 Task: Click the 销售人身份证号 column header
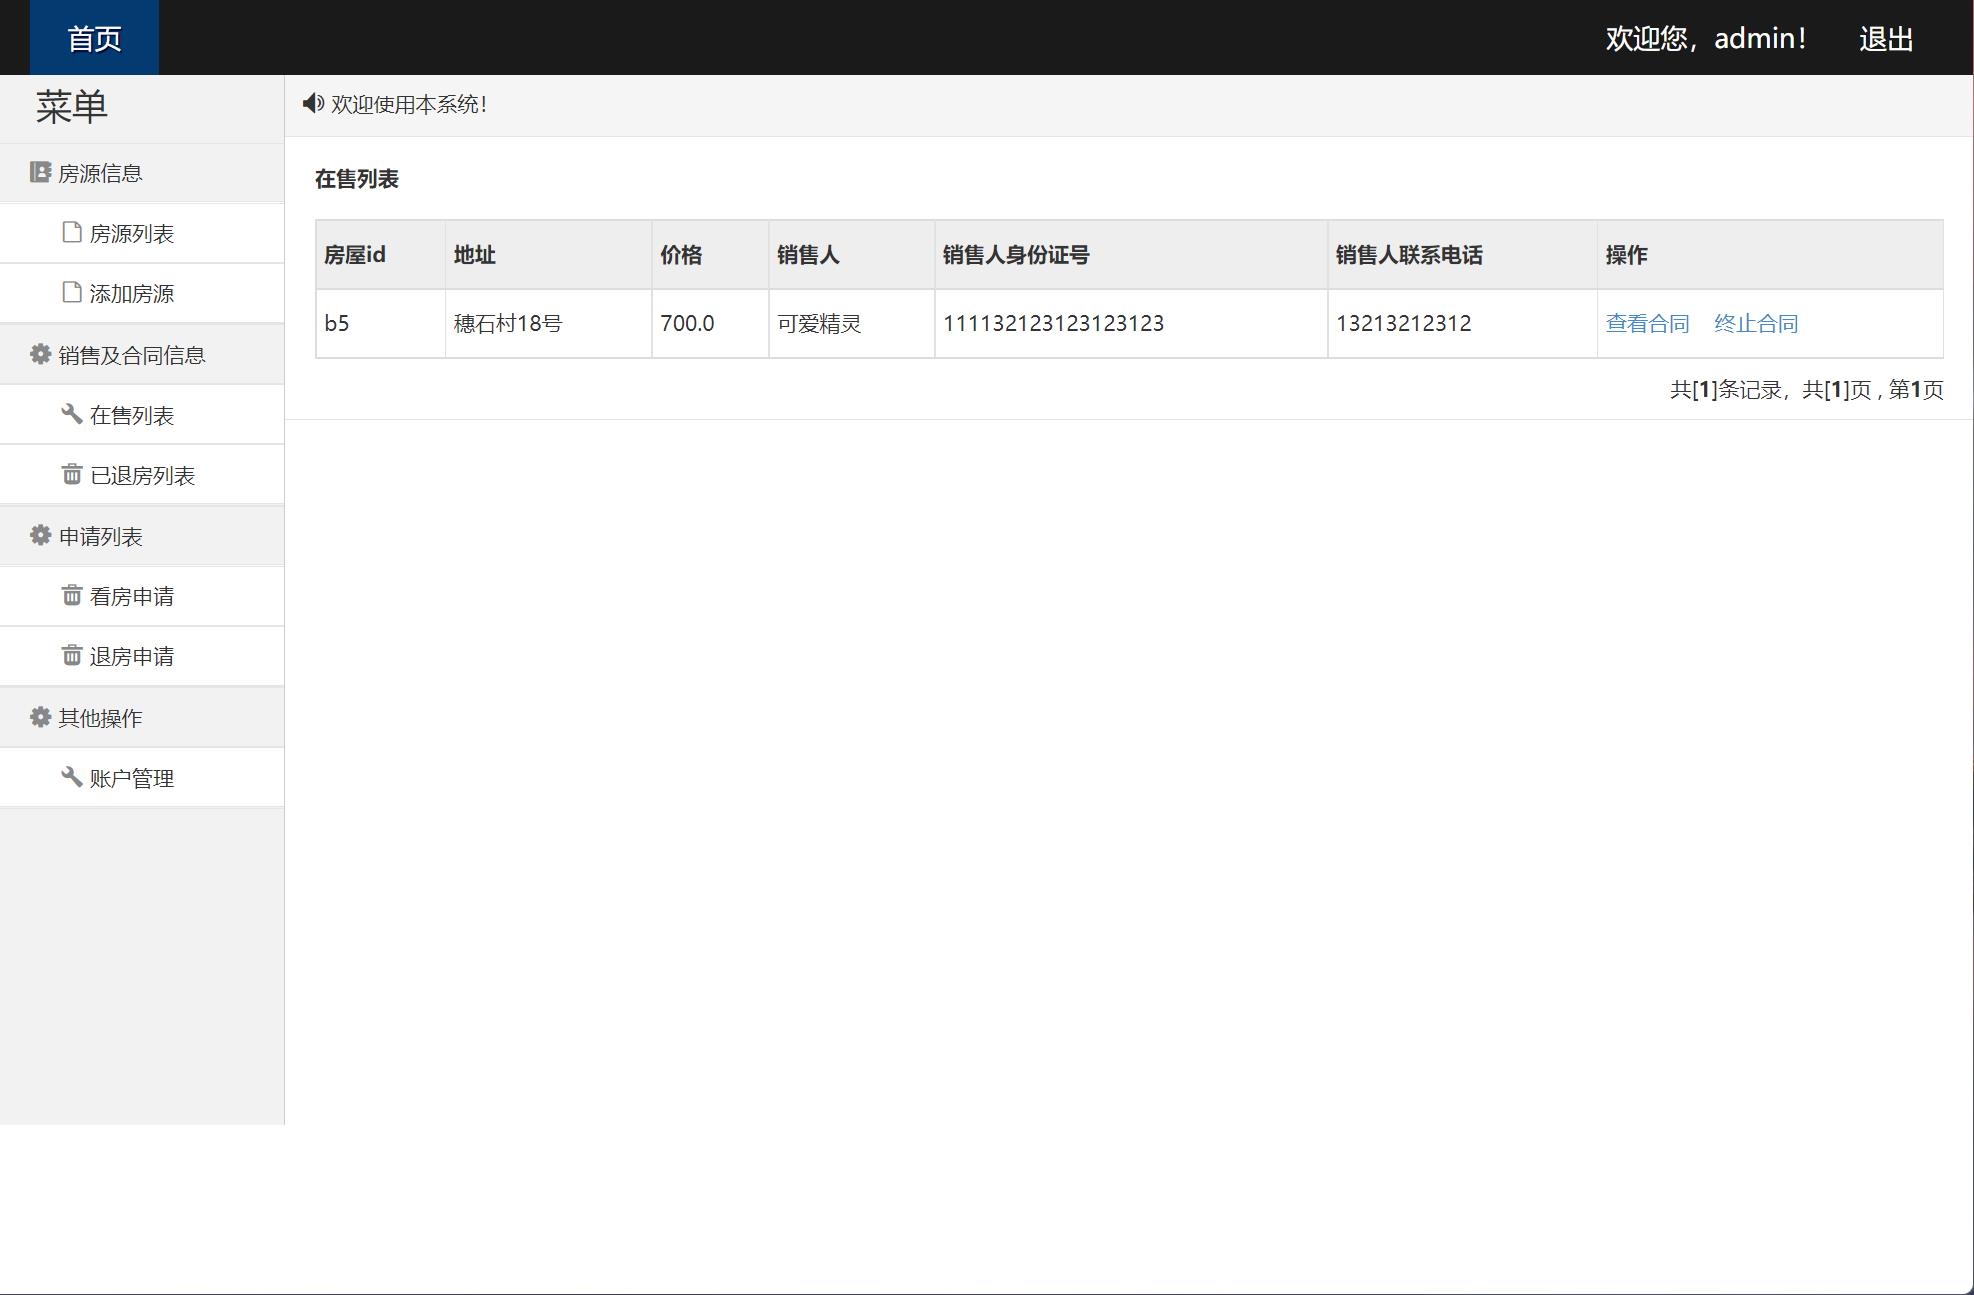(1015, 255)
